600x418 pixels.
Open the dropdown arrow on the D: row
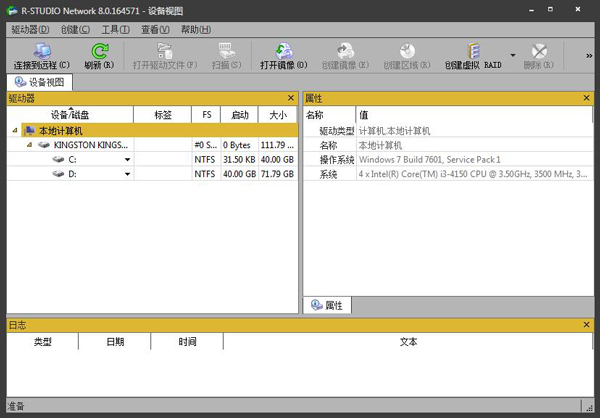pyautogui.click(x=127, y=174)
